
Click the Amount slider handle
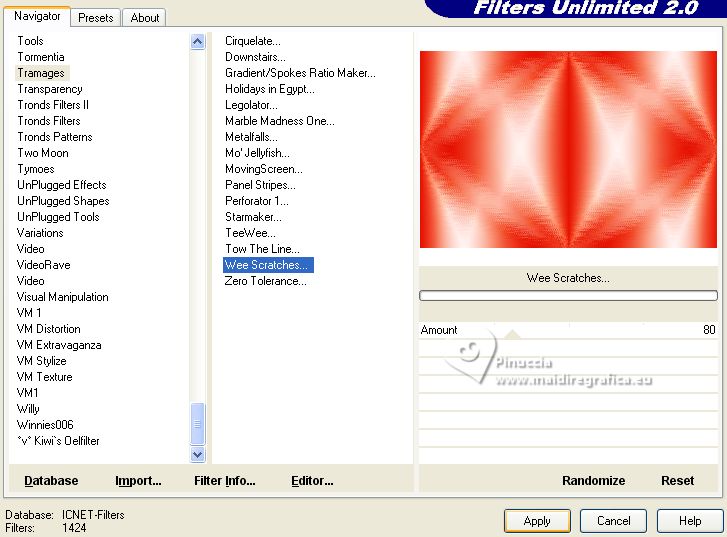click(512, 334)
